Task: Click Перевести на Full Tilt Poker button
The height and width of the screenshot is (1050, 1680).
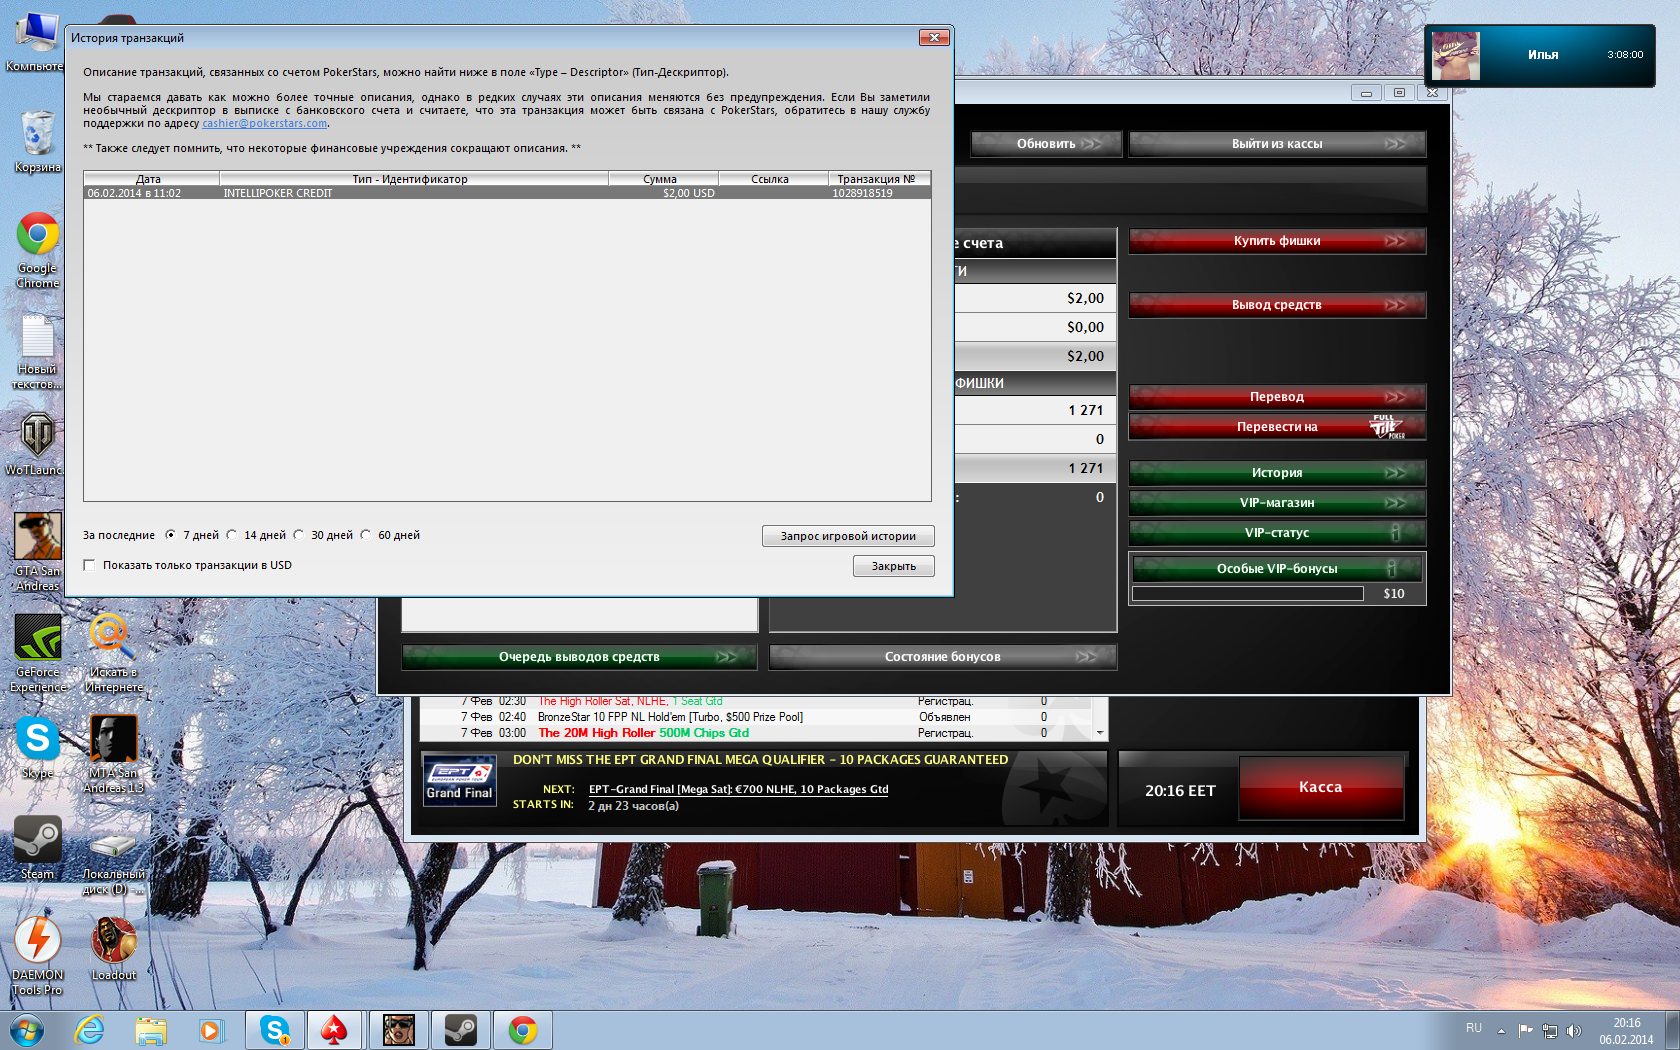Action: (x=1277, y=427)
